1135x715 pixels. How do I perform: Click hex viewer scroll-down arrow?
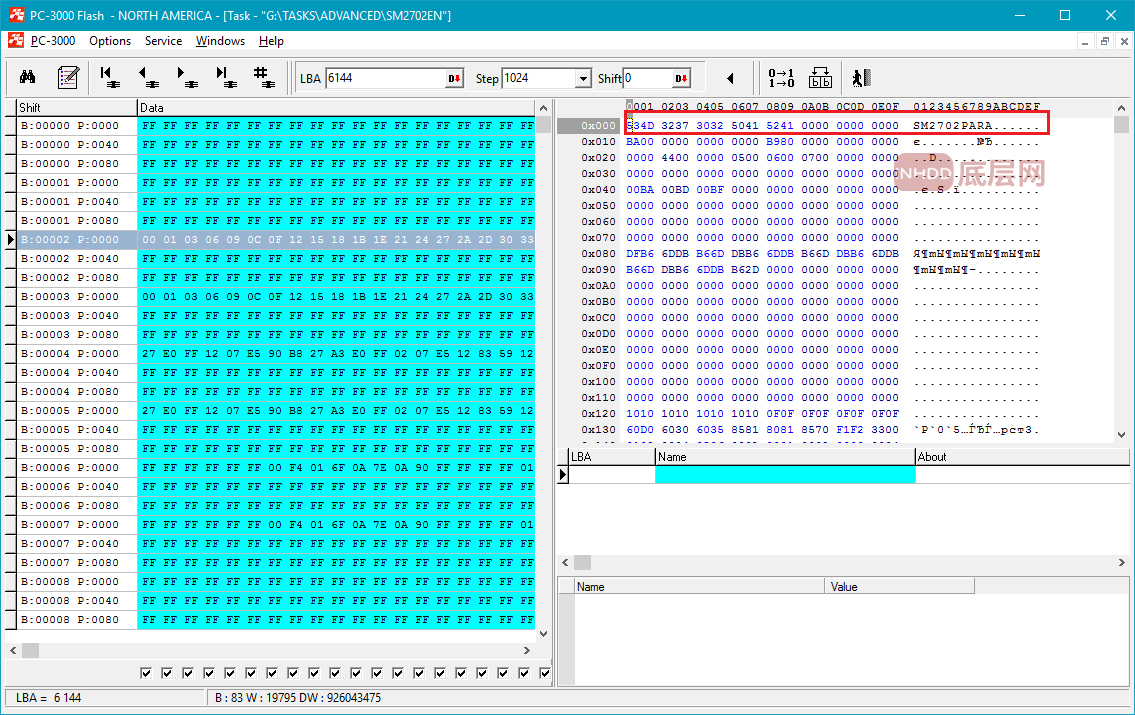[1121, 434]
